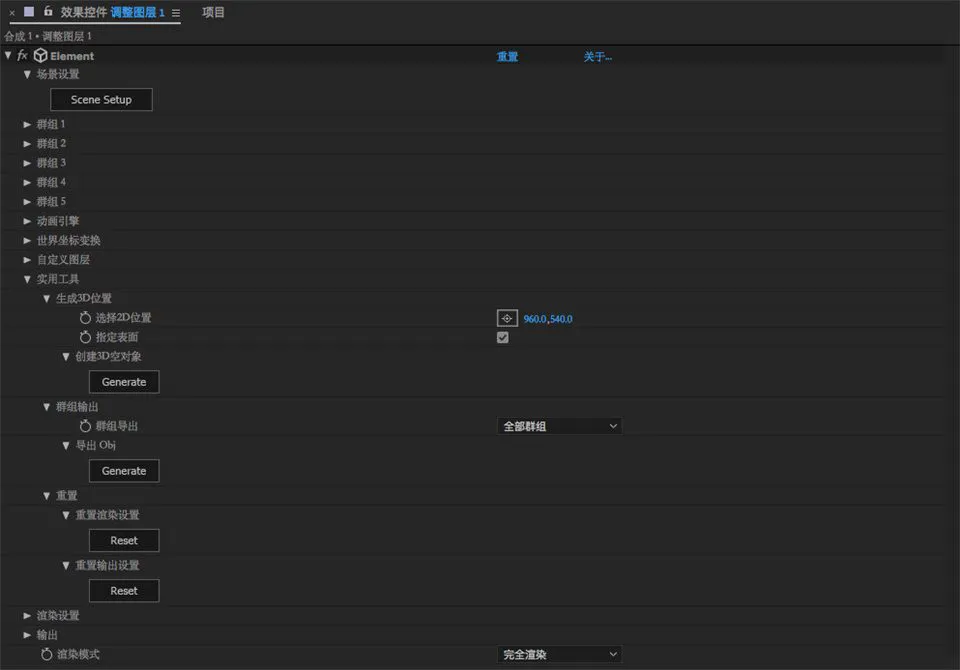This screenshot has height=670, width=960.
Task: Click the Scene Setup button
Action: 101,100
